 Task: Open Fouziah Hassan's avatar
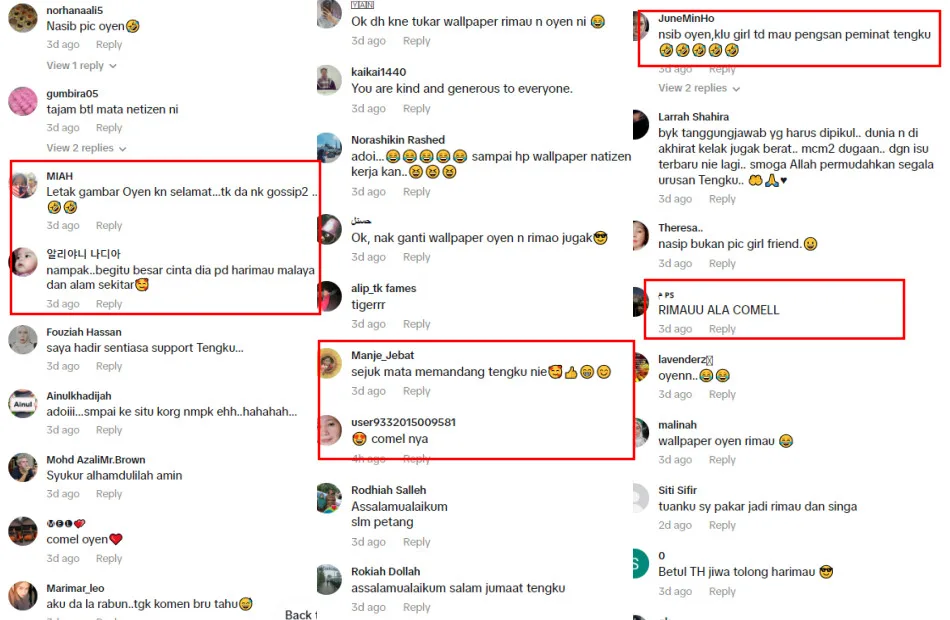(x=23, y=339)
